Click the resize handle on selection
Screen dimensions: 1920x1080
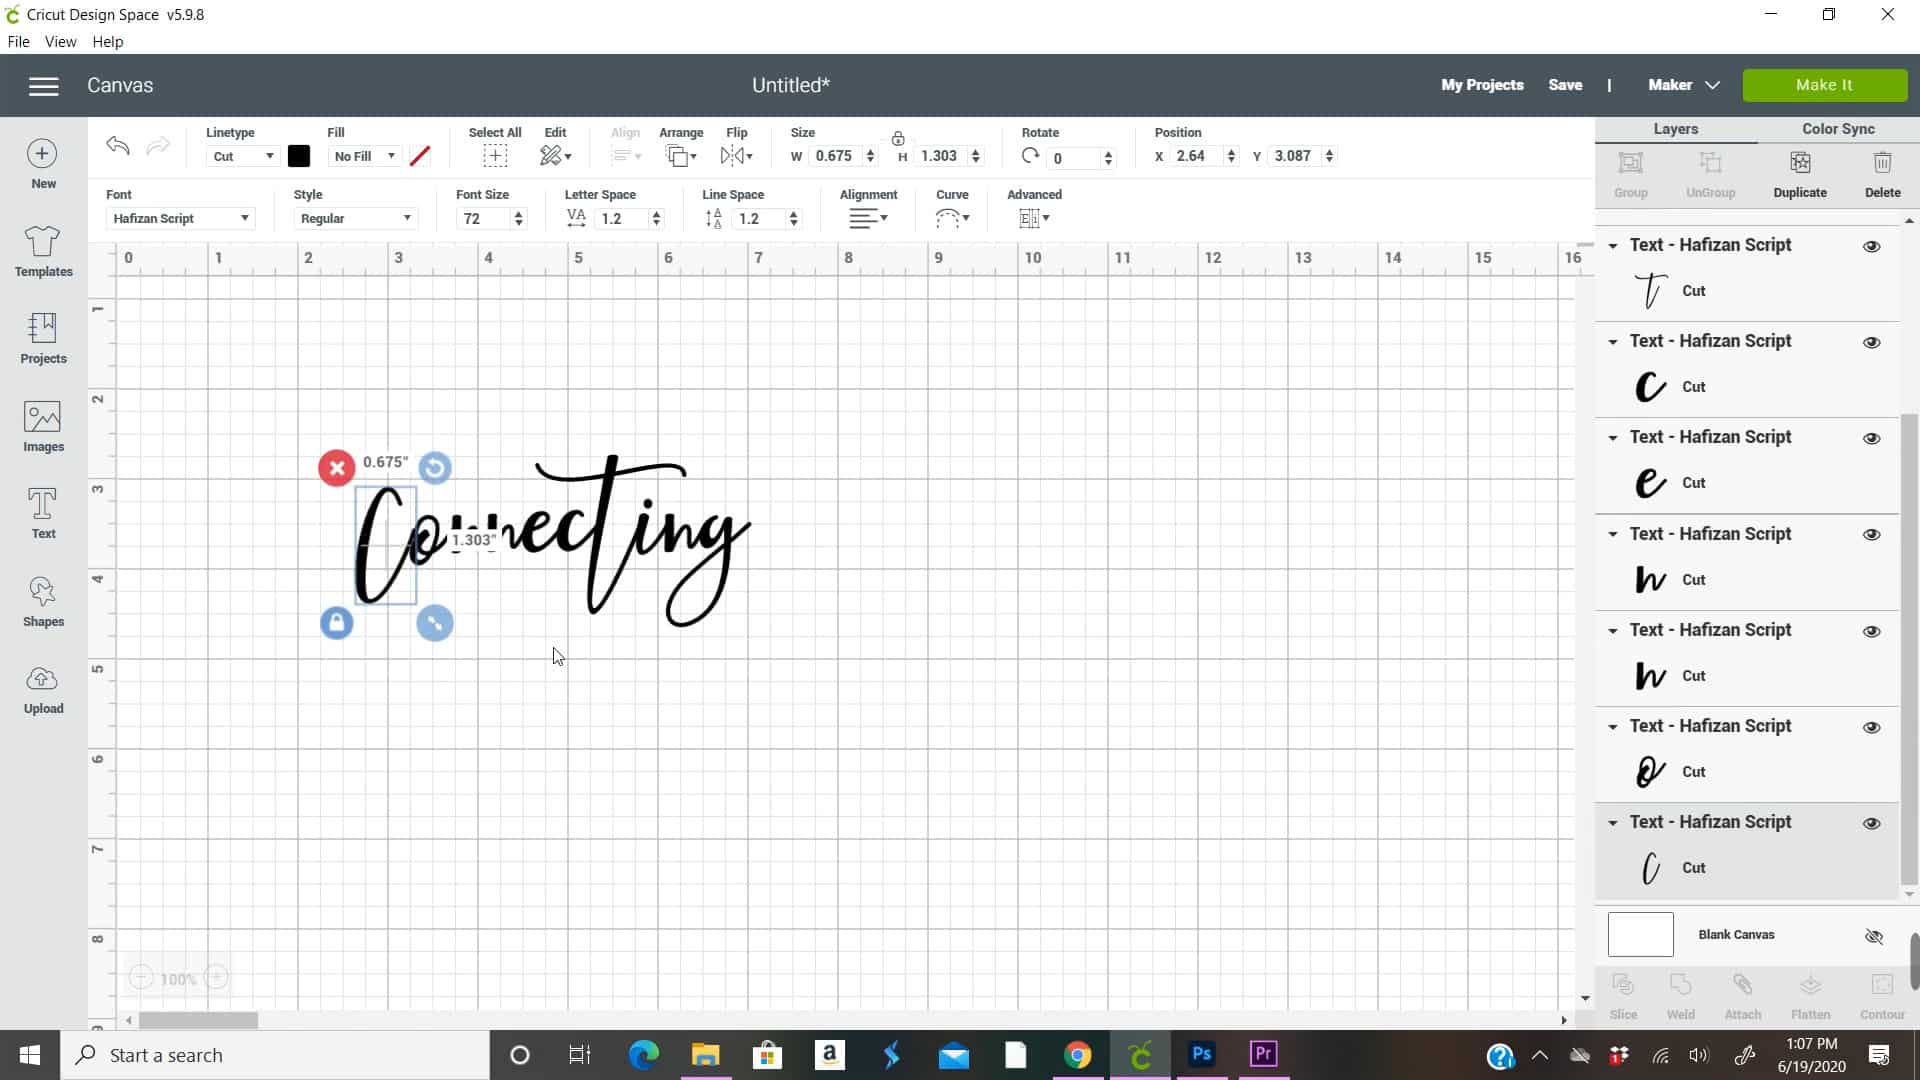click(435, 623)
